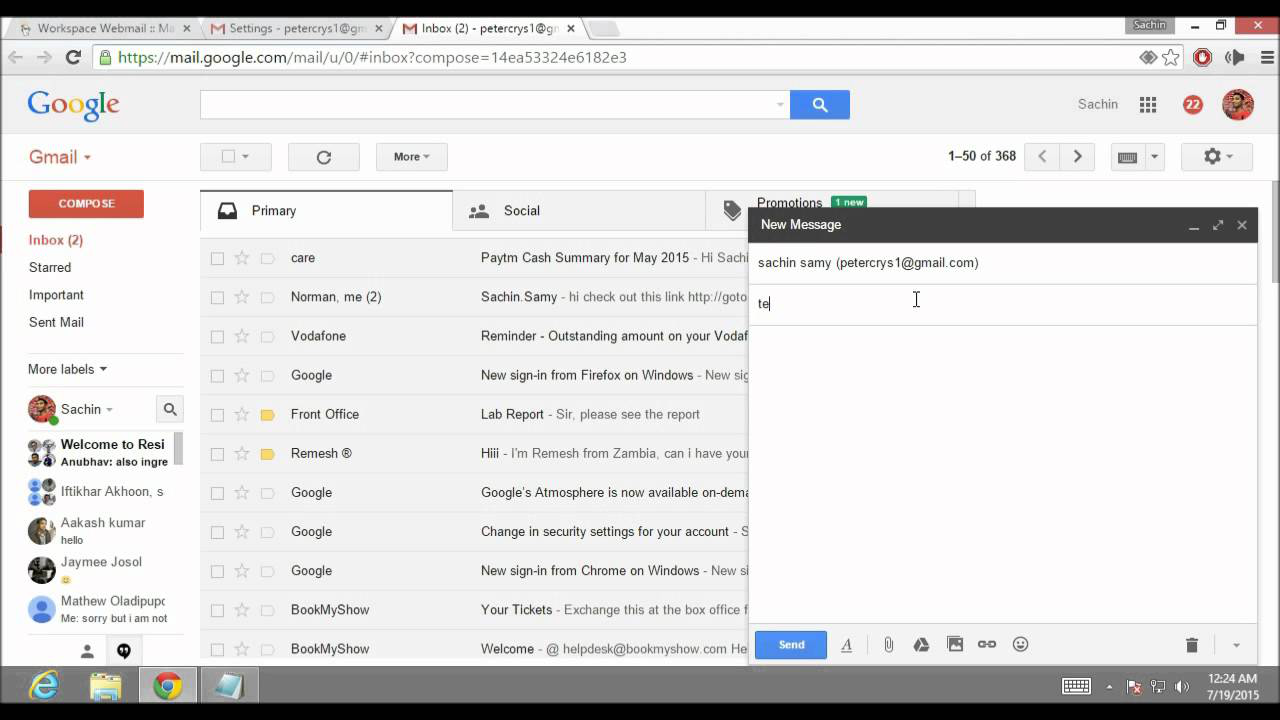
Task: Insert a file from Google Drive
Action: [x=921, y=644]
